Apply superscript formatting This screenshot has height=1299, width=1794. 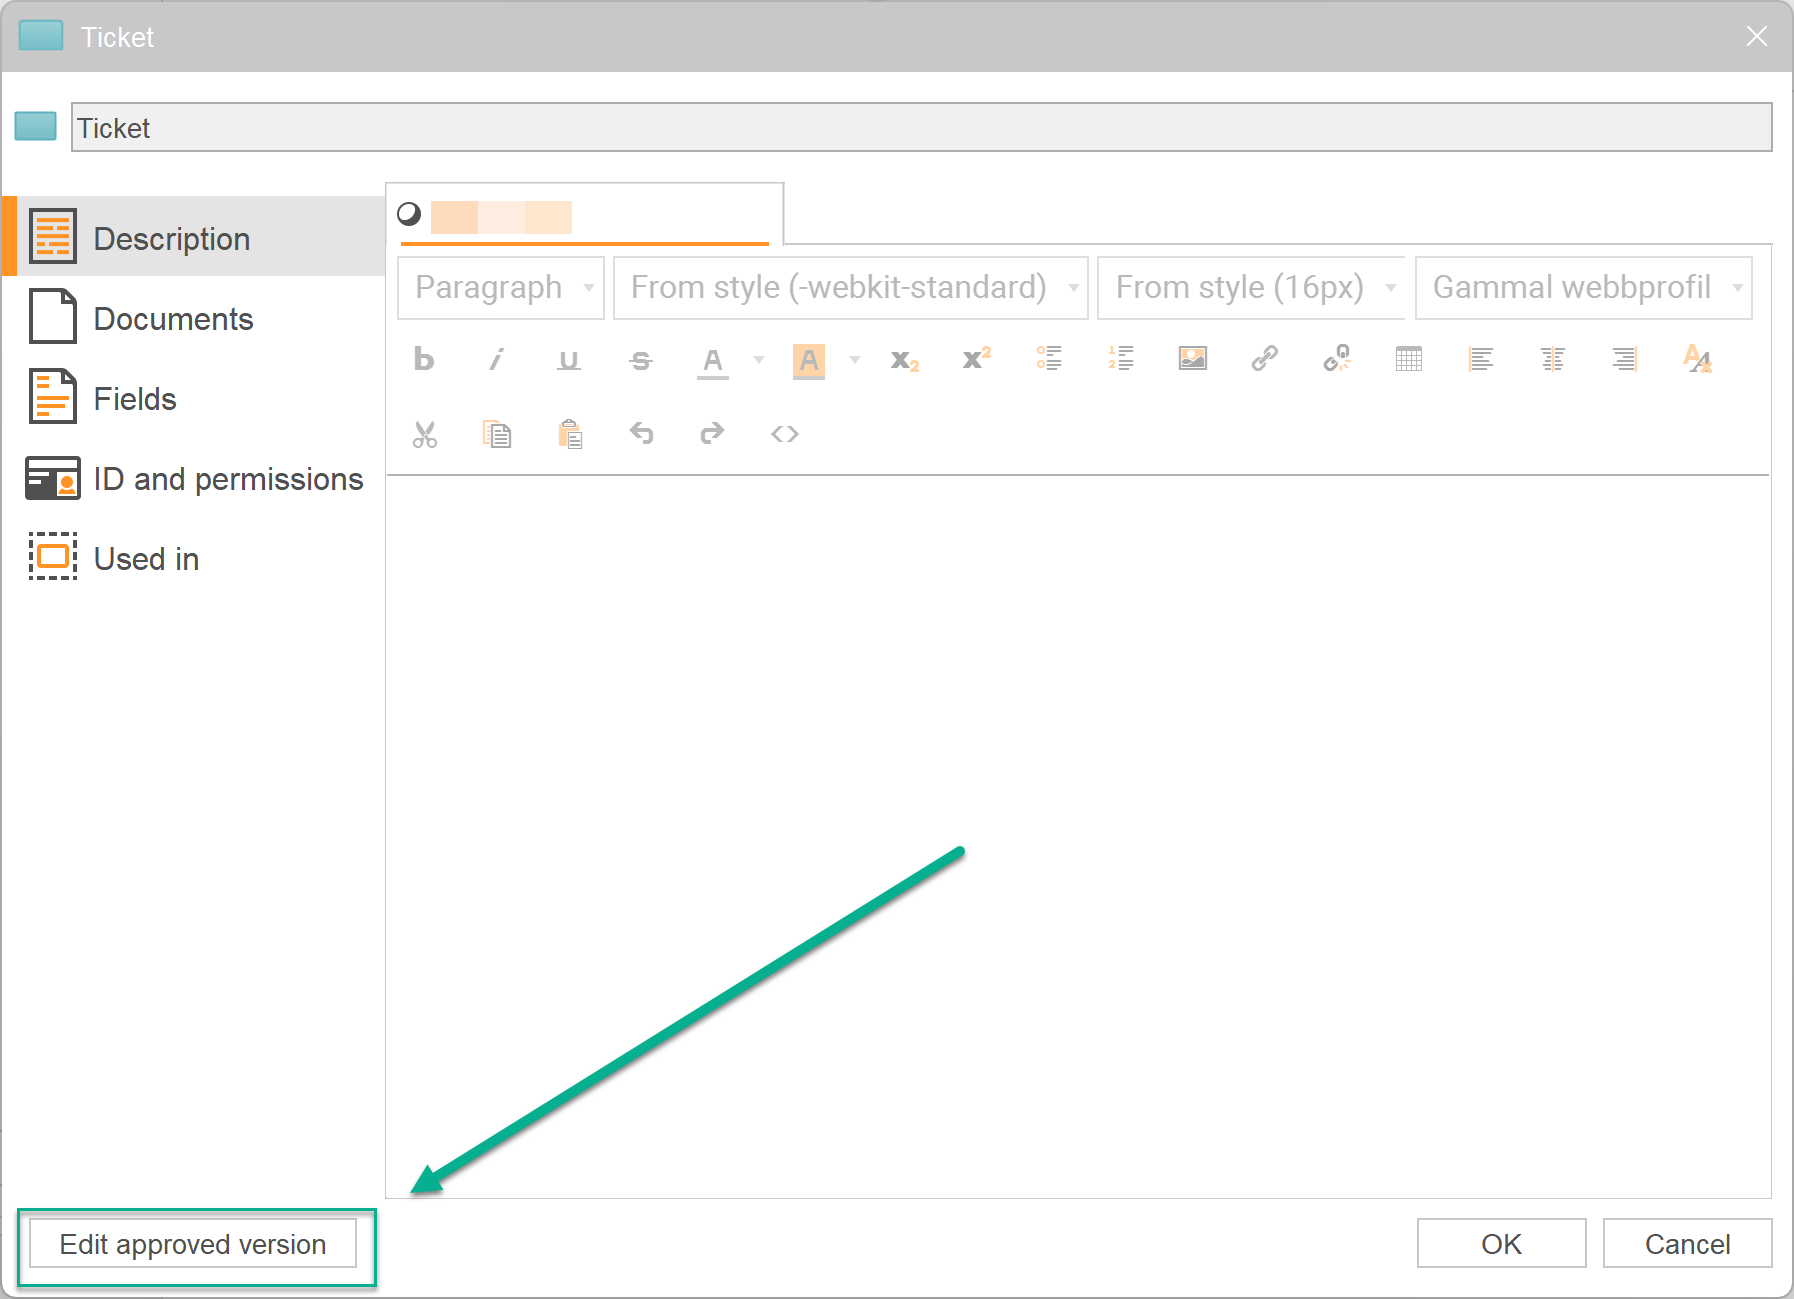coord(975,359)
